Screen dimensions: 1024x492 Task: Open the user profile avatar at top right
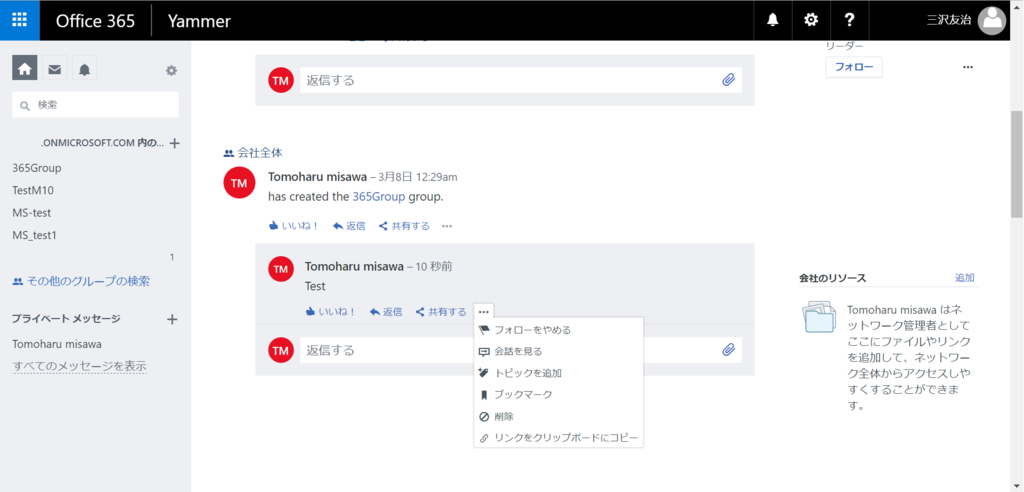click(x=992, y=20)
